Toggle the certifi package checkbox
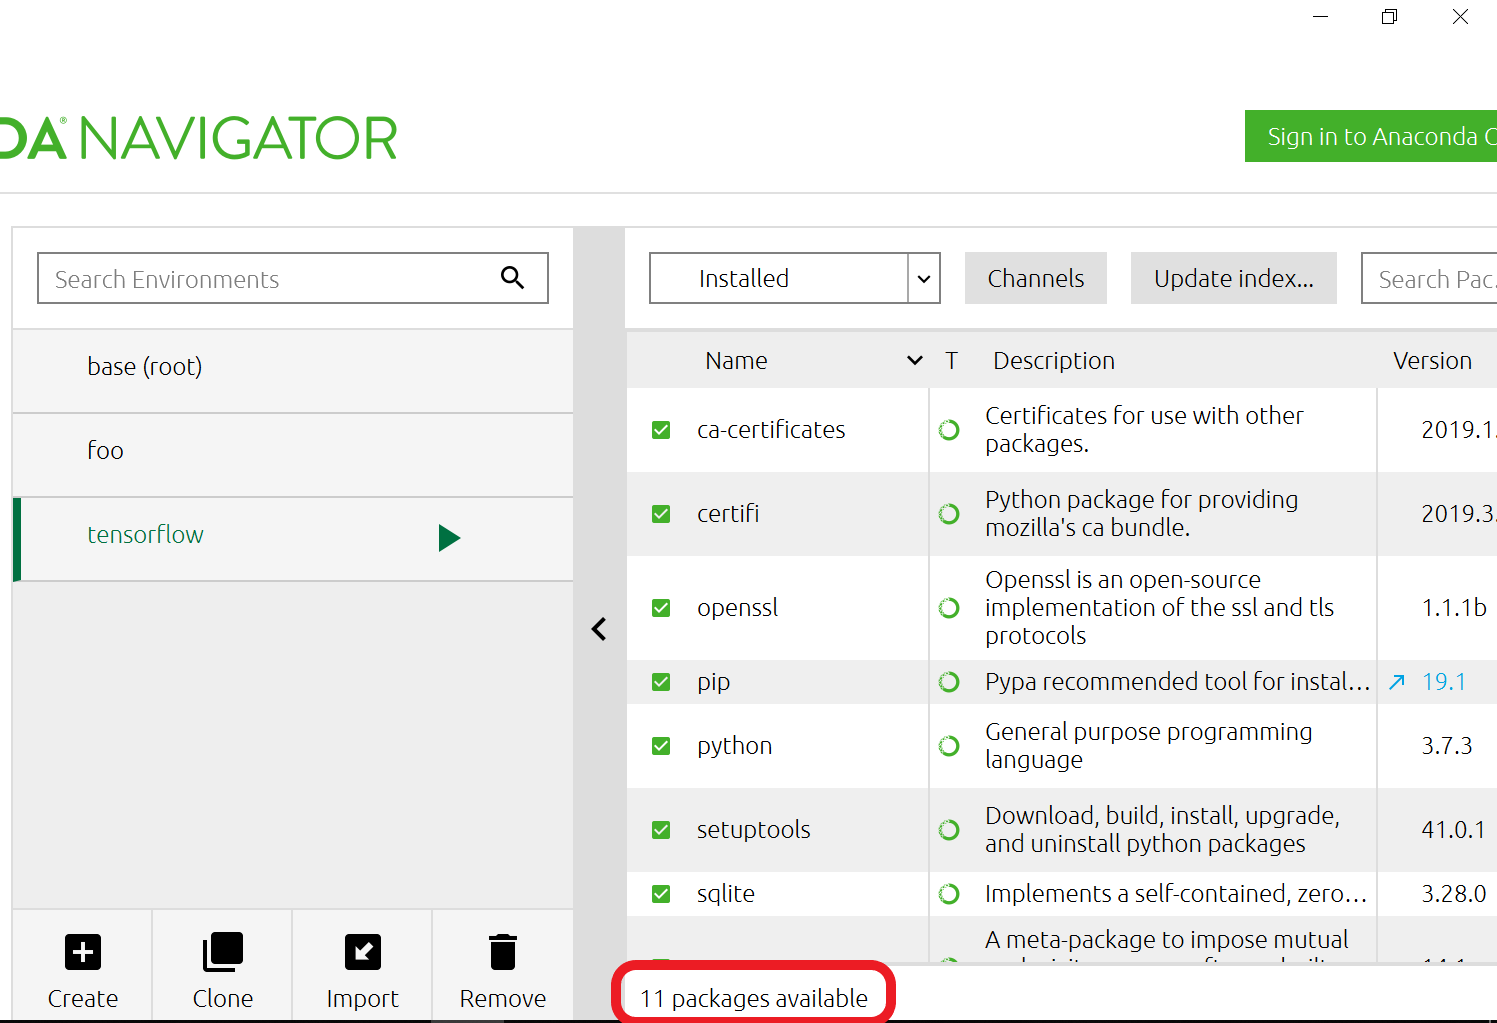1497x1023 pixels. pyautogui.click(x=661, y=514)
